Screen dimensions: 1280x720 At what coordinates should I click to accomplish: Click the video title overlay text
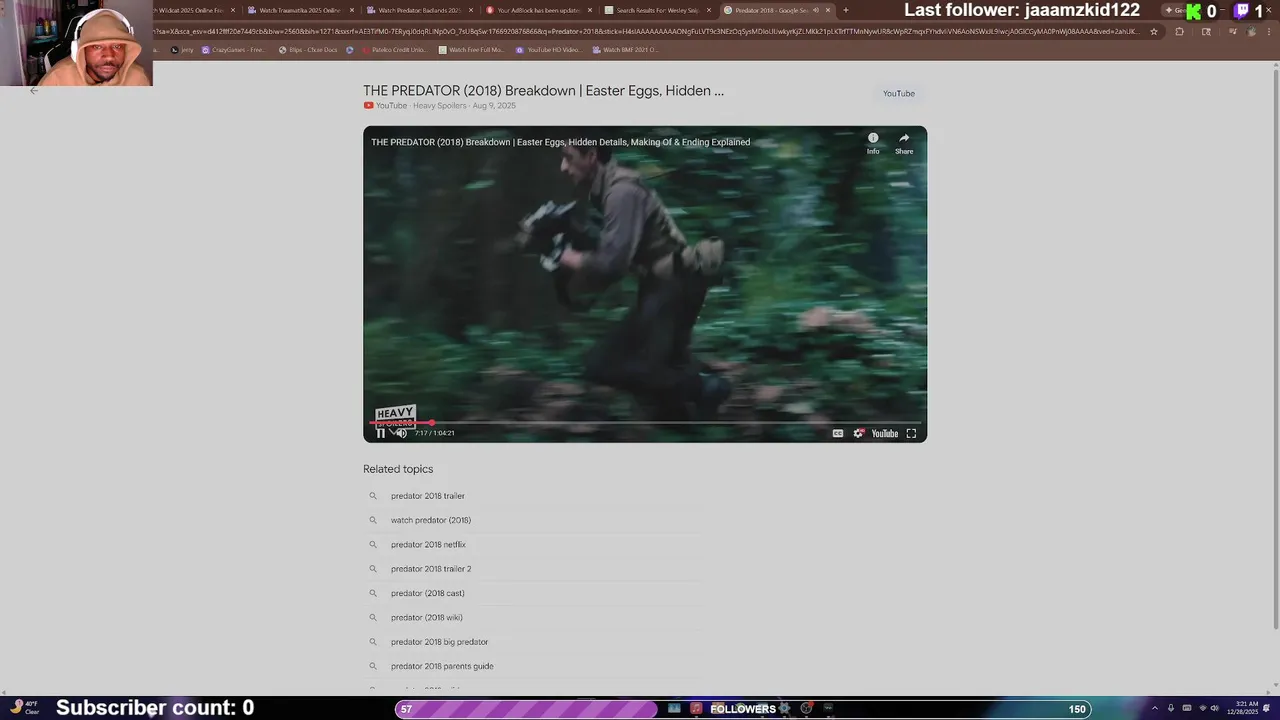(x=560, y=142)
